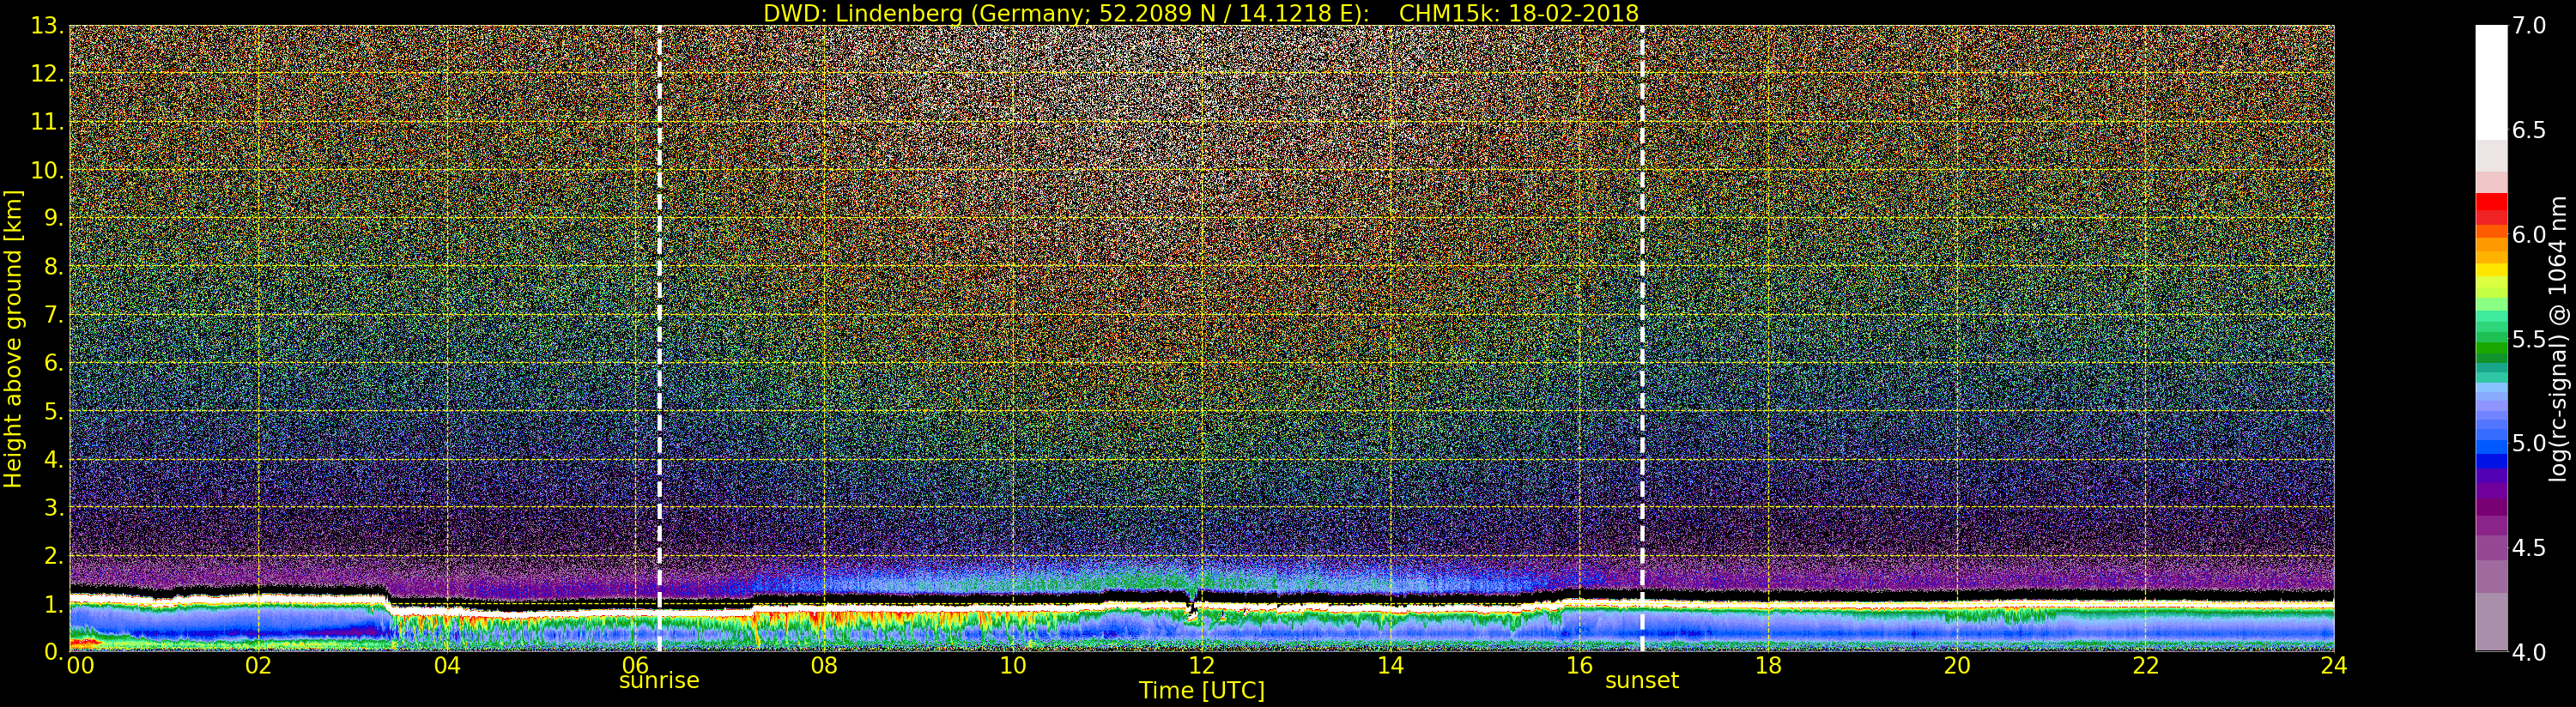Click the white dashed sunrise marker line
2576x707 pixels.
[659, 300]
